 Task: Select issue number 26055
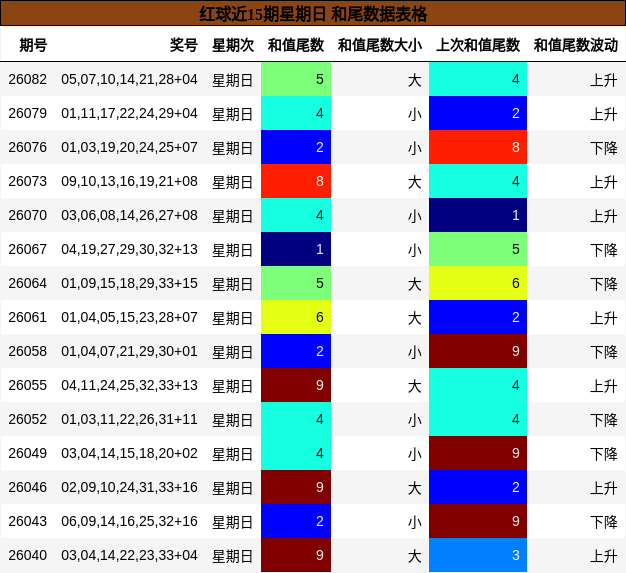pyautogui.click(x=28, y=385)
